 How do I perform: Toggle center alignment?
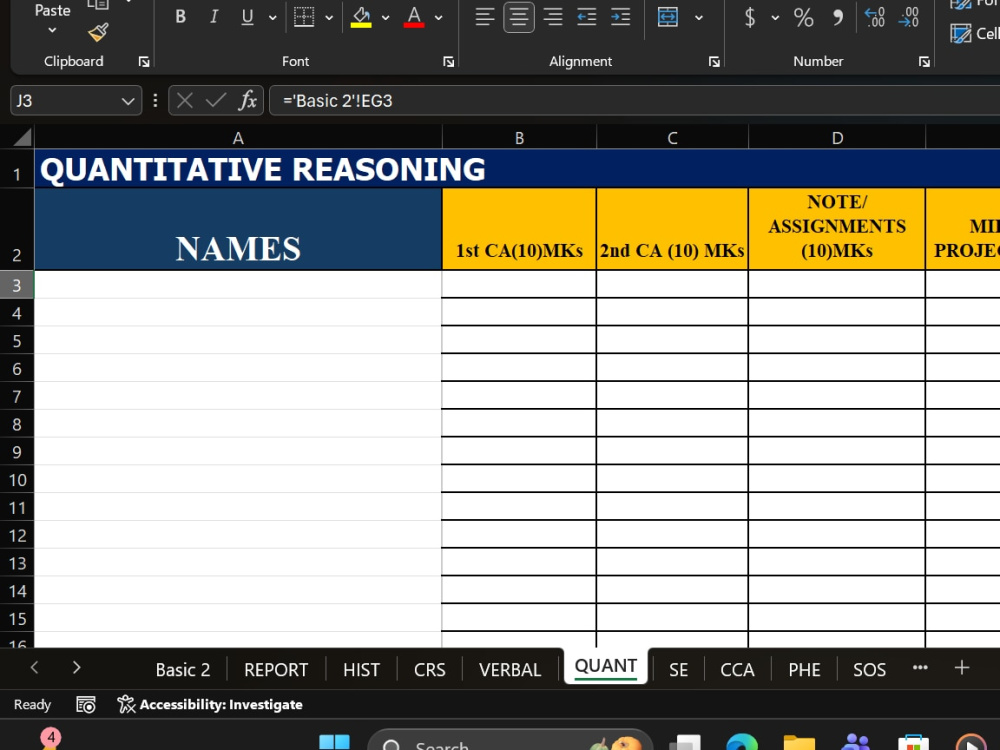518,17
